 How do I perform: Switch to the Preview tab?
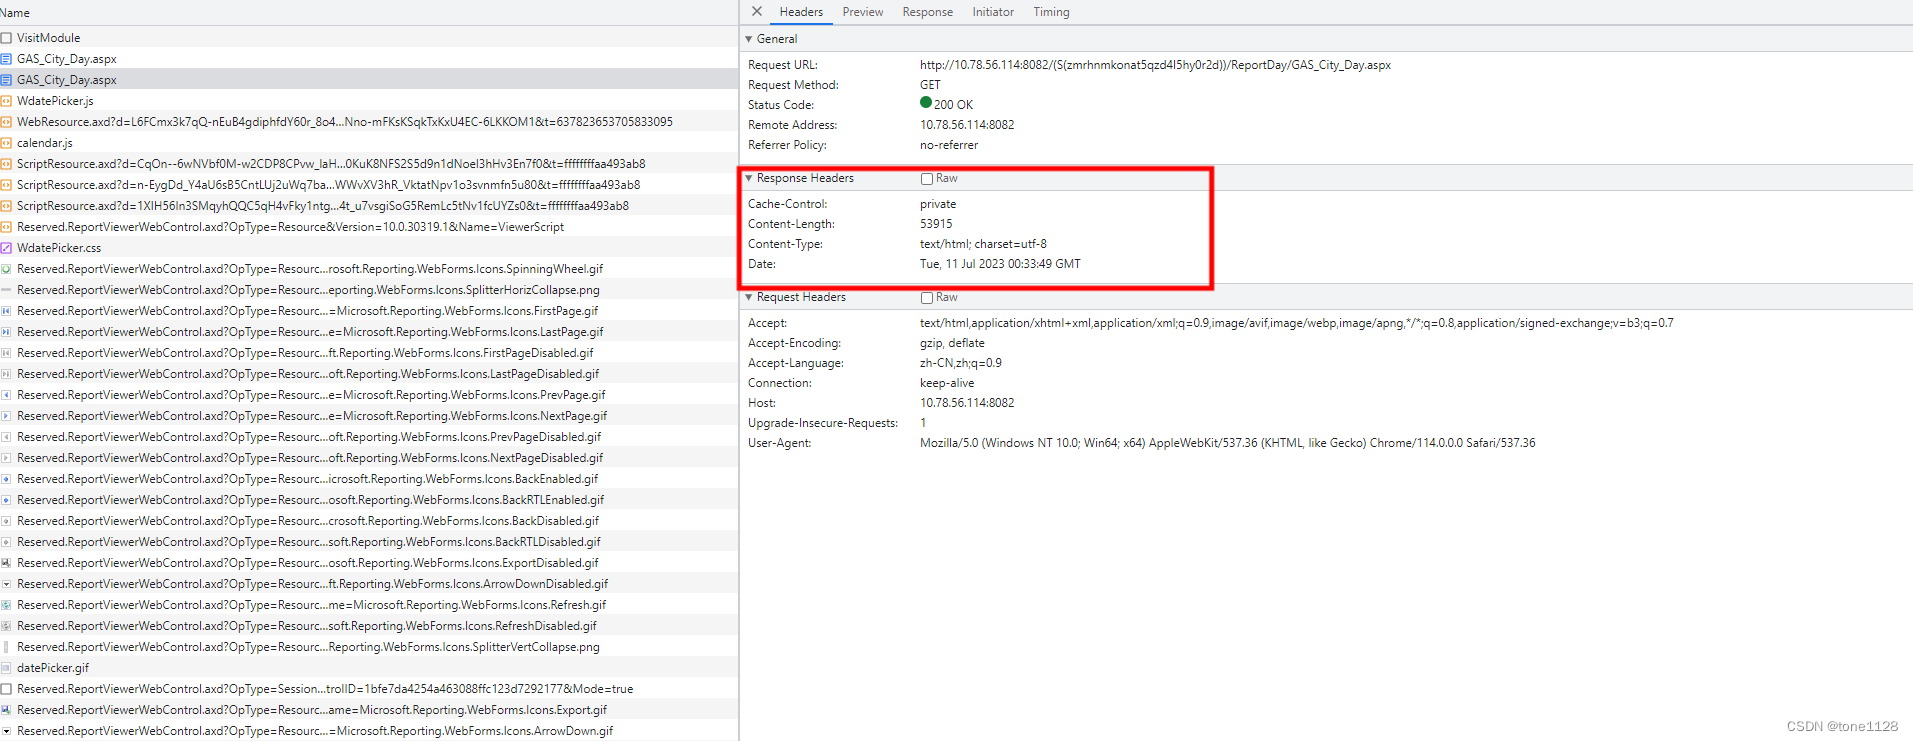coord(862,12)
